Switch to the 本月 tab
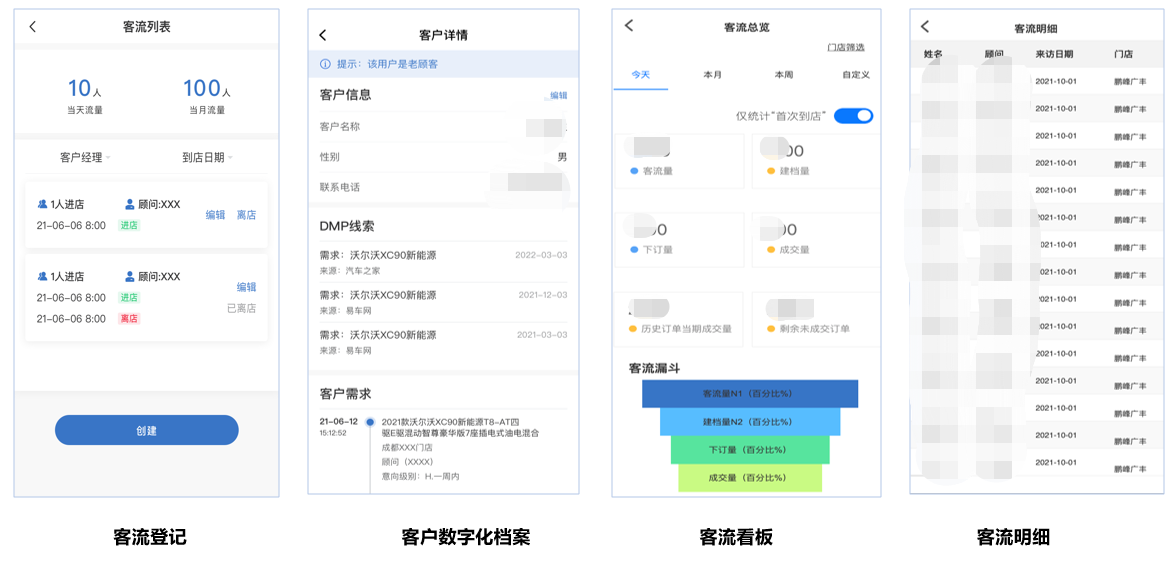1175x561 pixels. [x=712, y=75]
